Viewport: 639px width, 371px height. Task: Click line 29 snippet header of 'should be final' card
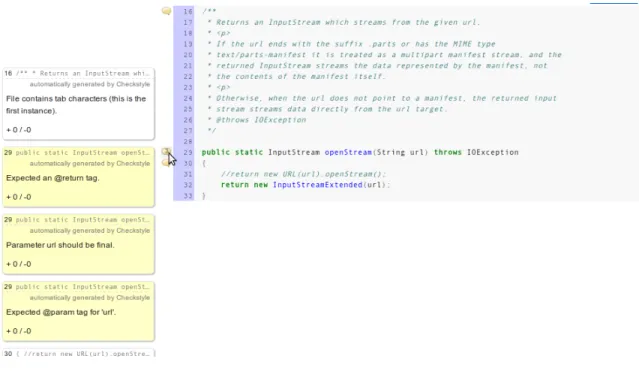(77, 220)
